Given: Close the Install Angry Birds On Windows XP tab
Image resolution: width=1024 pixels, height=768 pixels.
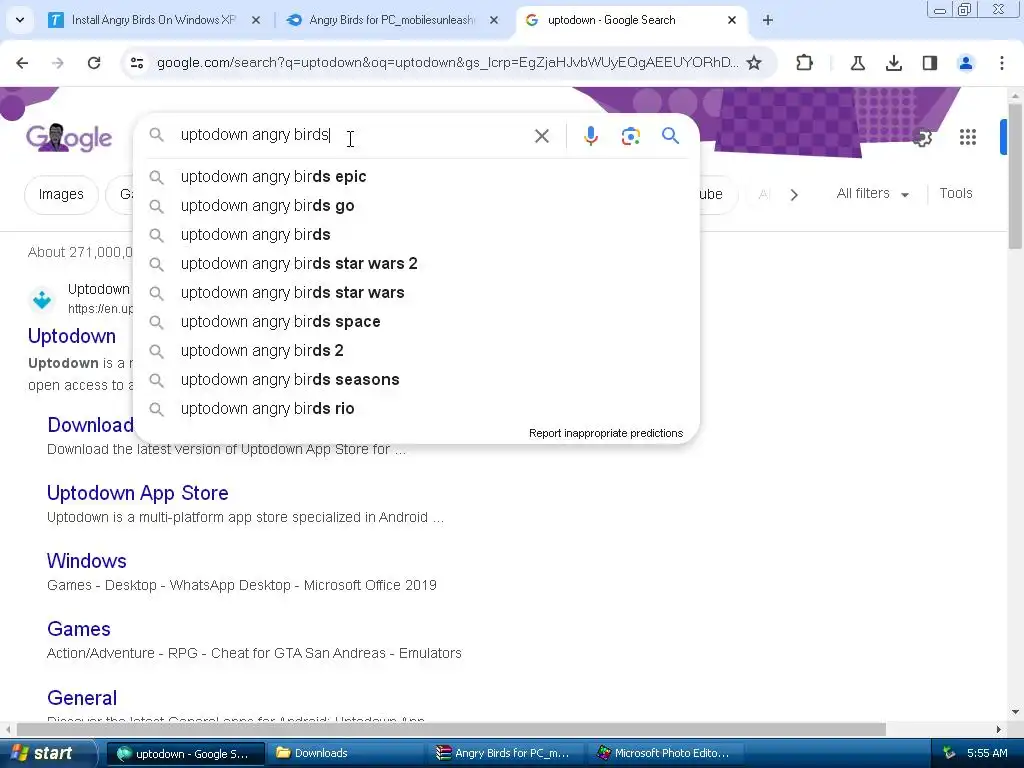Looking at the screenshot, I should (x=256, y=20).
